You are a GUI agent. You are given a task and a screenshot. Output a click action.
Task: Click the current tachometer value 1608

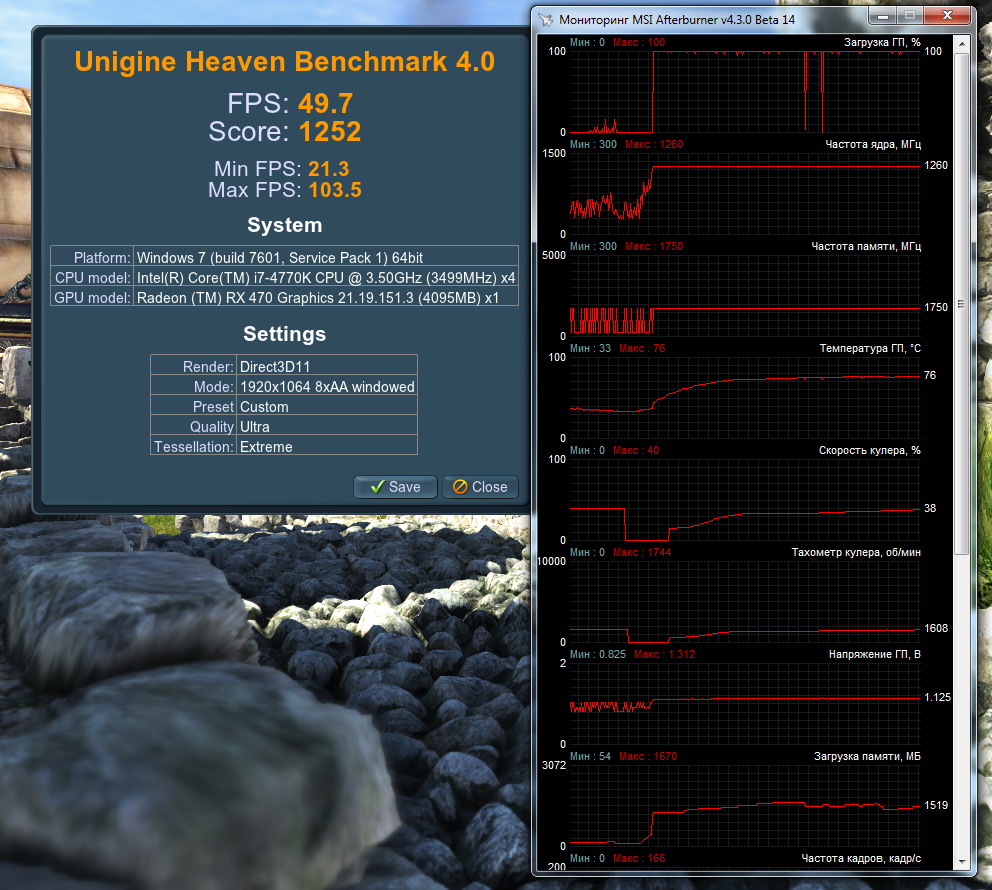tap(936, 628)
